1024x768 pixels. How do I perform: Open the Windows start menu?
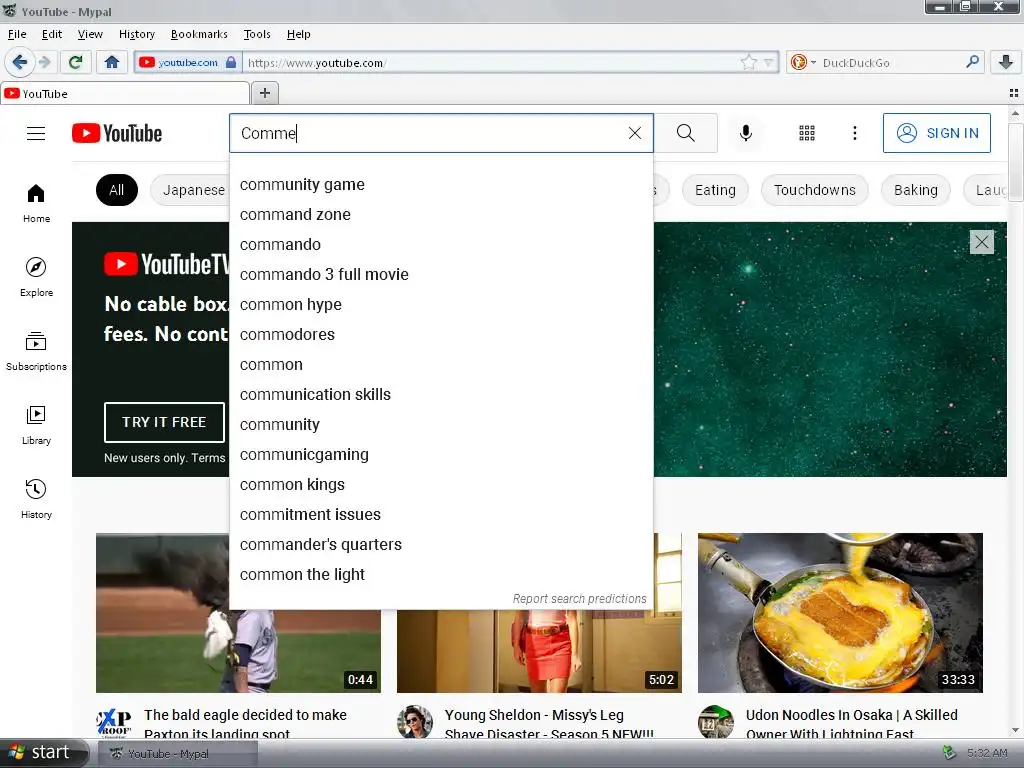click(x=43, y=752)
